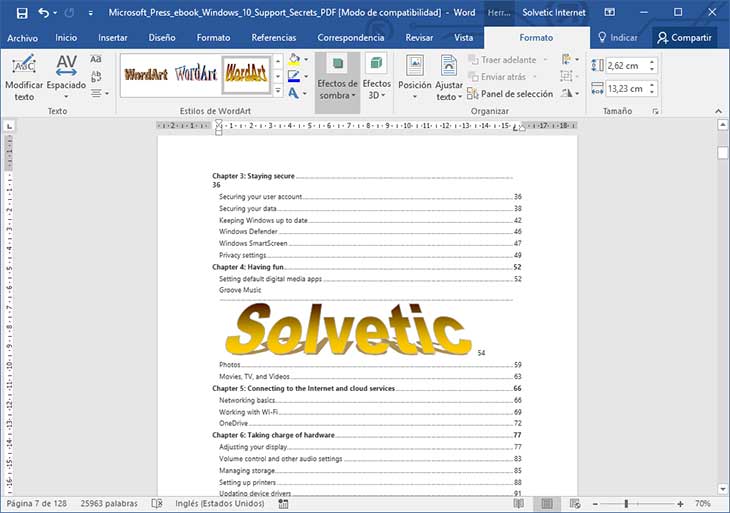Open the undo history dropdown arrow

pos(55,13)
